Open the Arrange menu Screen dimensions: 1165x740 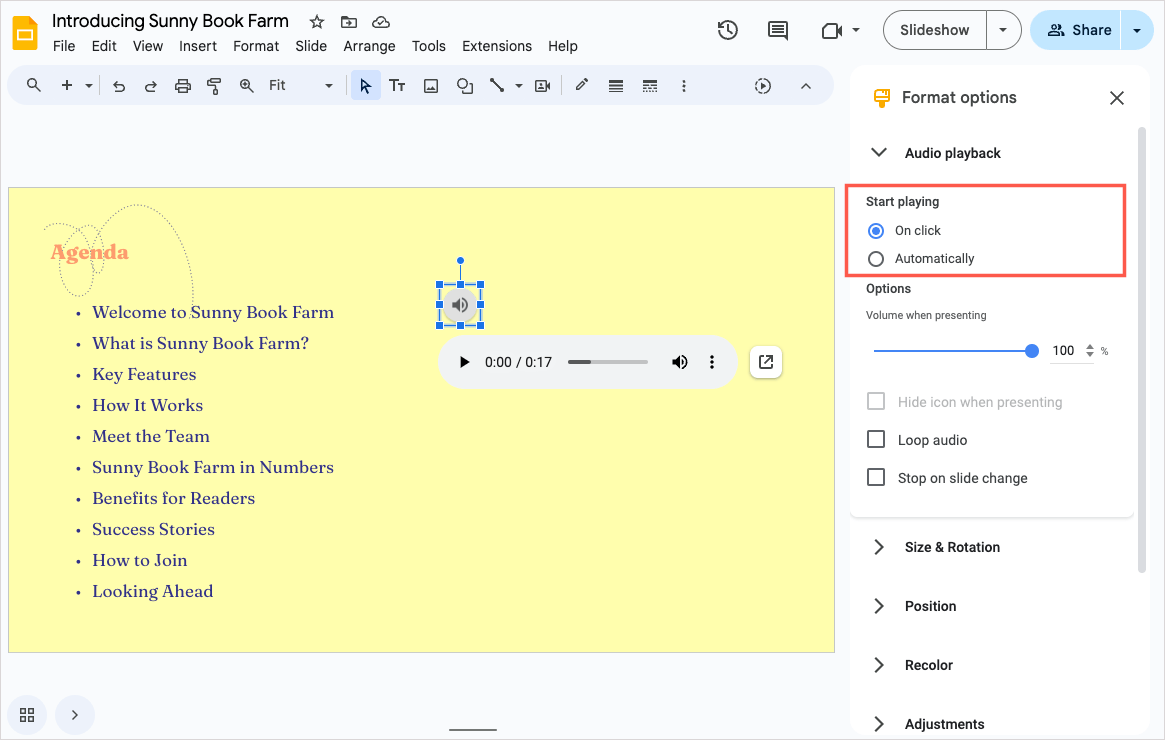[369, 46]
